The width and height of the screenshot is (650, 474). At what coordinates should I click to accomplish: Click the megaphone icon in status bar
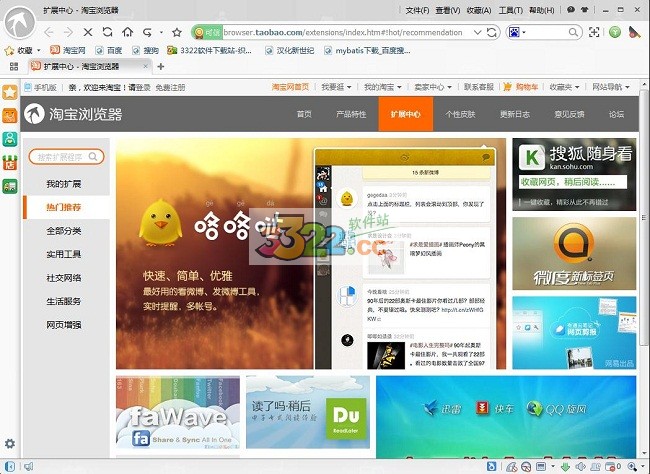tap(29, 467)
